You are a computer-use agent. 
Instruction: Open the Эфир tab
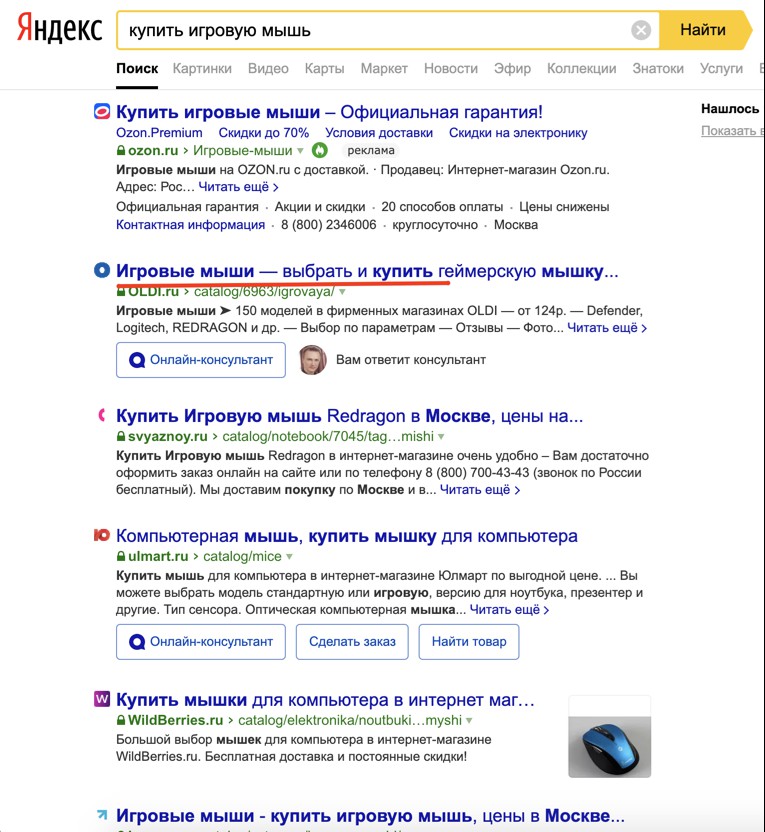point(512,68)
